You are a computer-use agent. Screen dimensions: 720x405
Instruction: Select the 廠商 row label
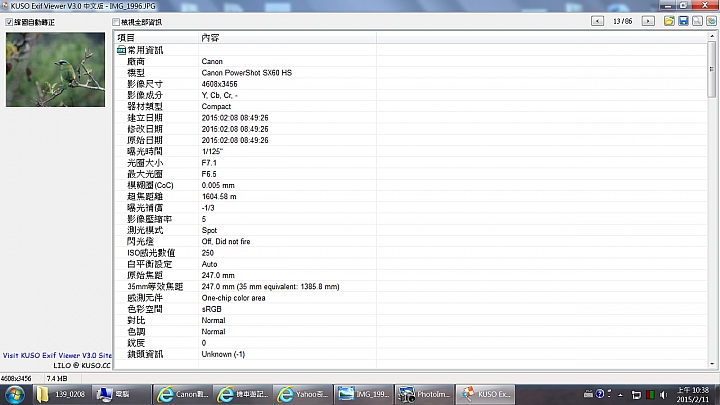136,62
